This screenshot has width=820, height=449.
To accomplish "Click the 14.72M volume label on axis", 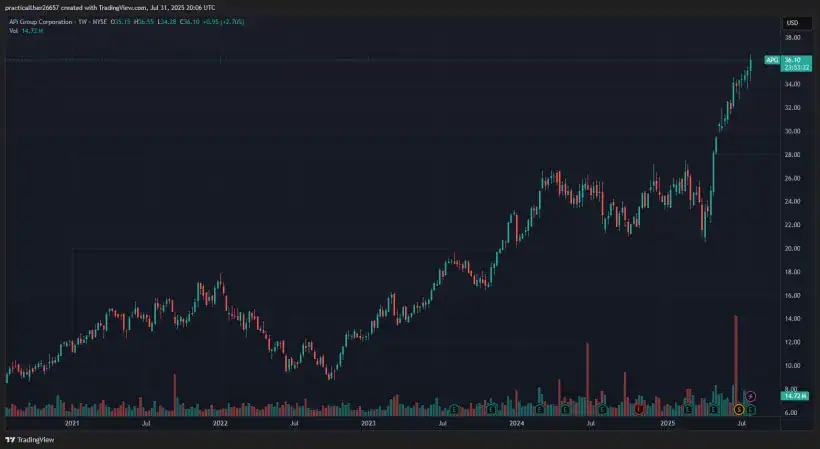I will pos(793,398).
